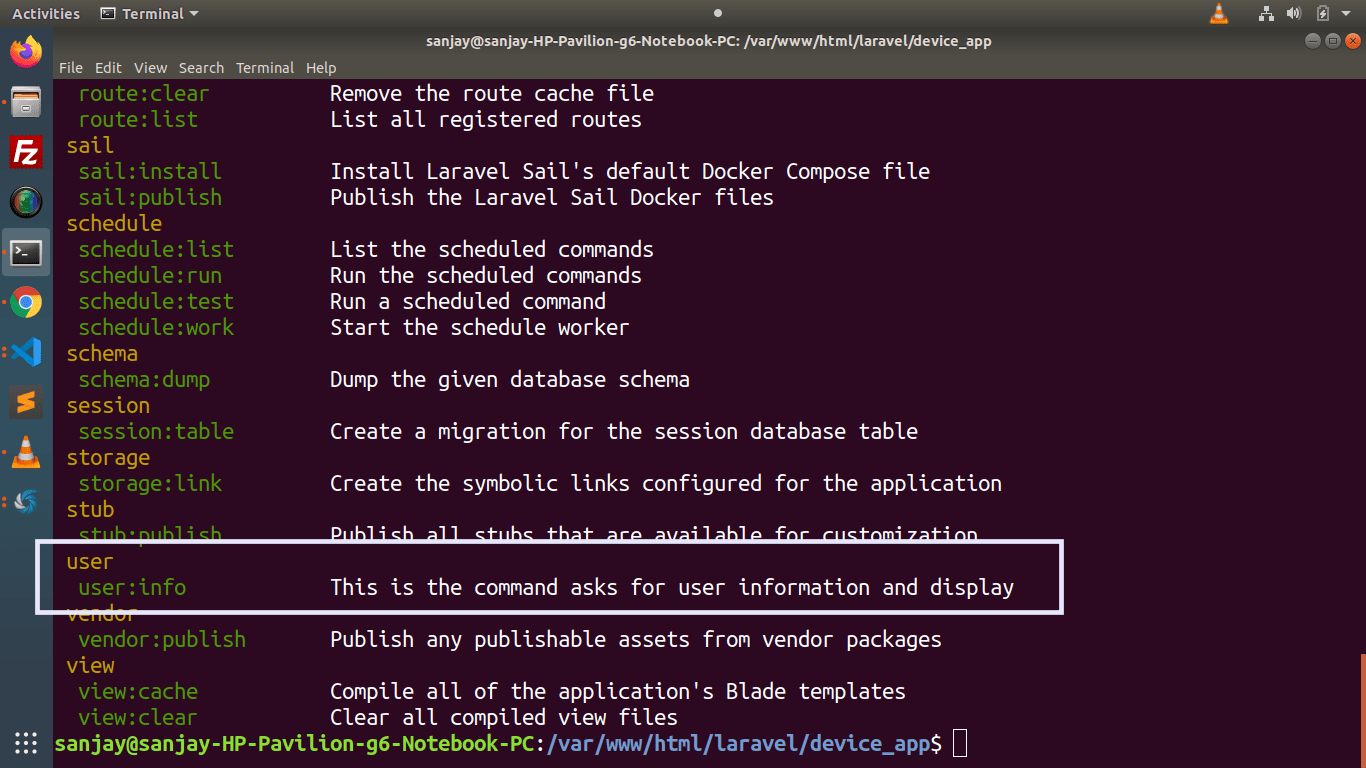Click the 'schedule:run' command text

point(150,276)
